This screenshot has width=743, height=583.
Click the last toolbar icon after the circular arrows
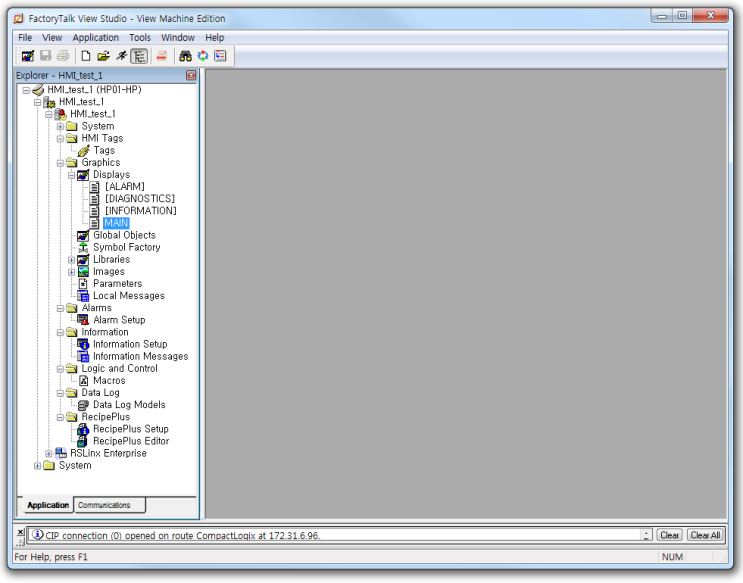(x=220, y=56)
